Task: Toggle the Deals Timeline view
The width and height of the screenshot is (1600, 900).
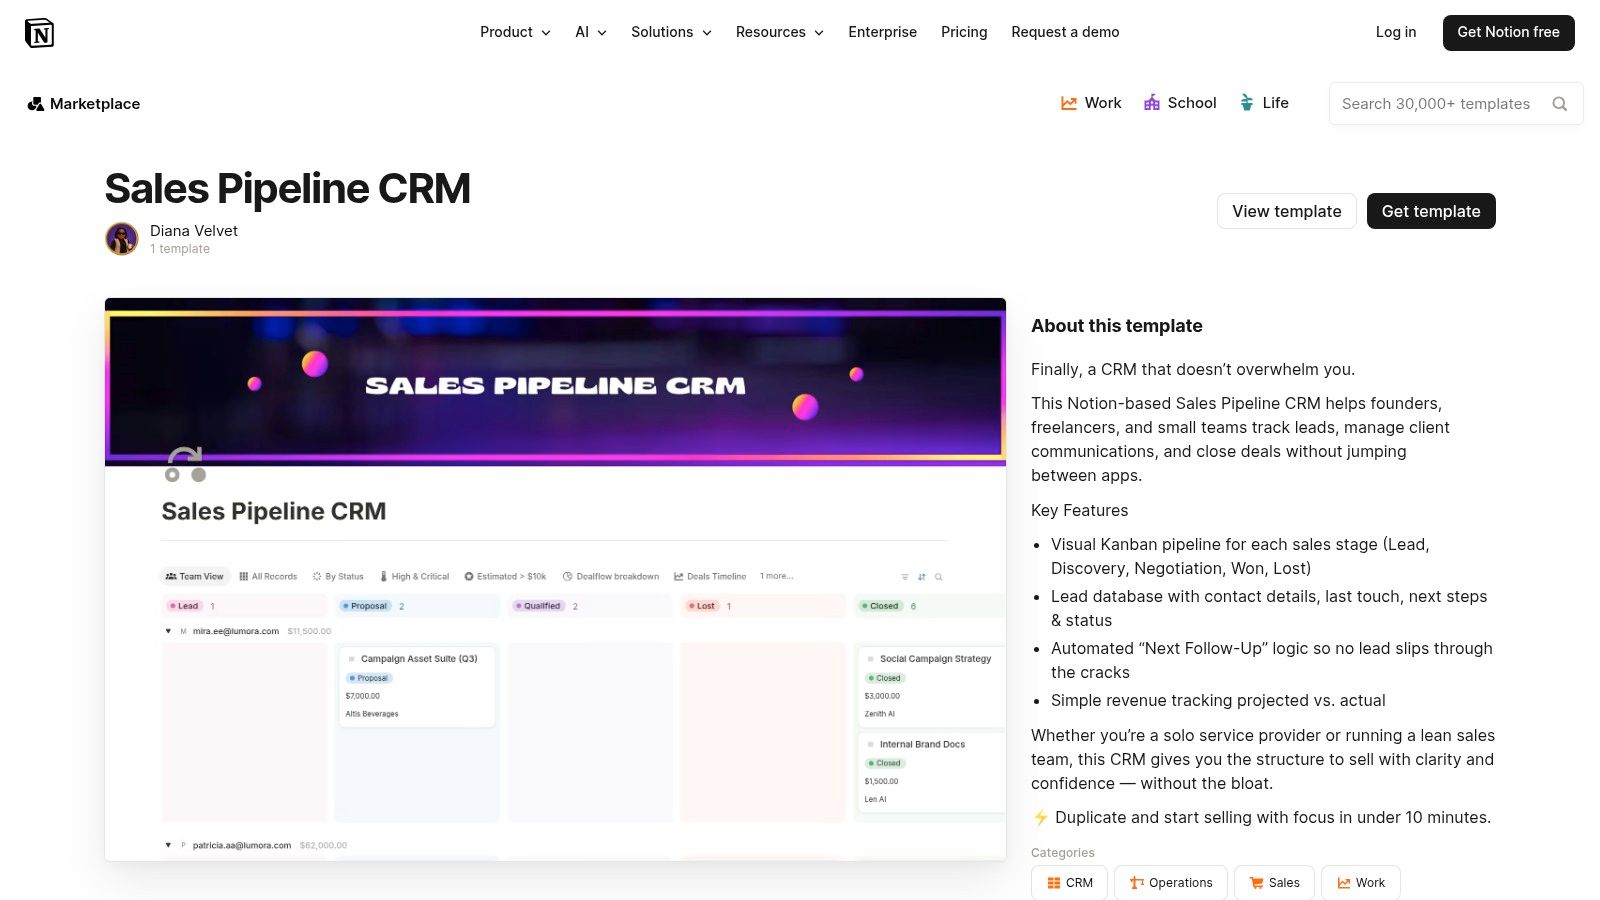Action: (710, 576)
